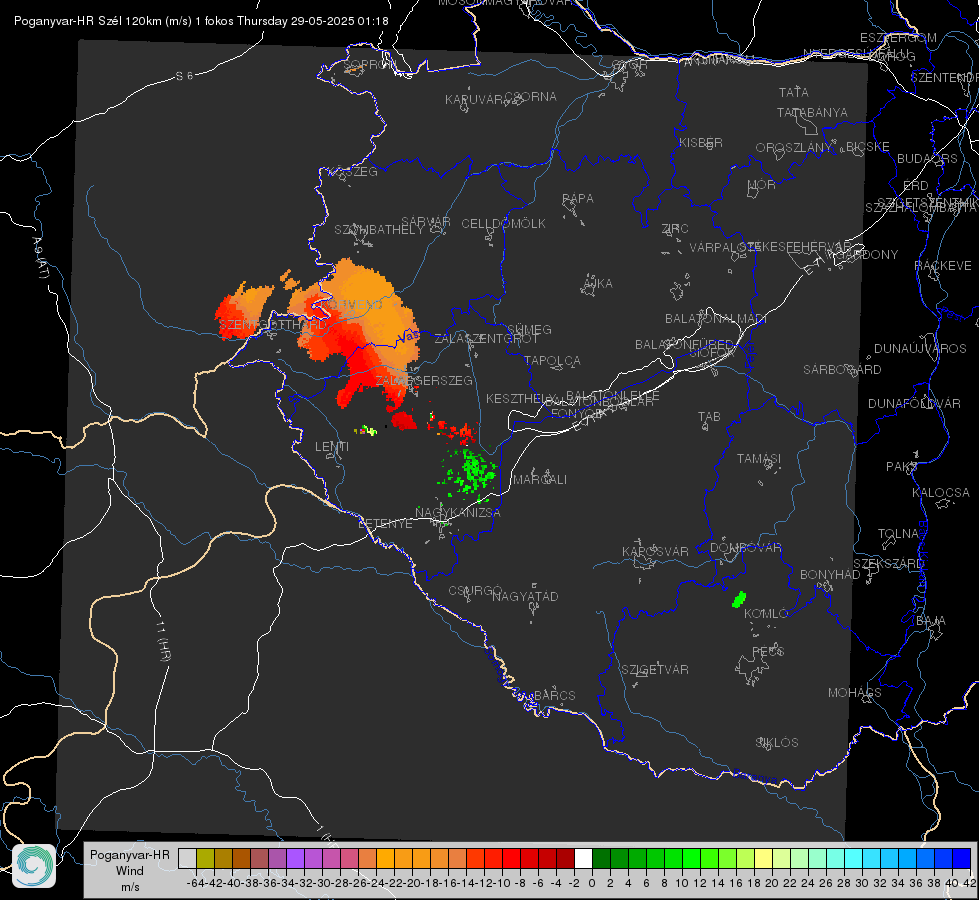Click the OROSZLÁNY label
The image size is (979, 900).
point(794,148)
